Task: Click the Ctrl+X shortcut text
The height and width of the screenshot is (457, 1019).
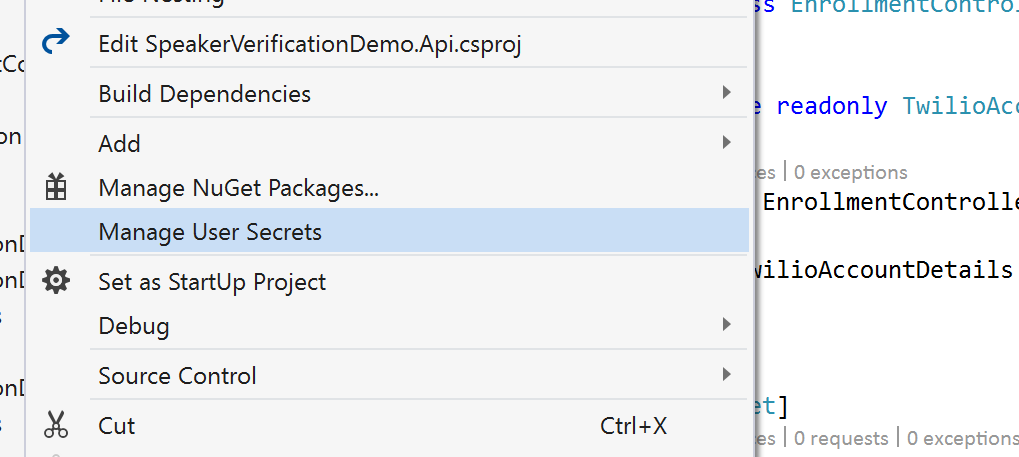Action: pos(634,426)
